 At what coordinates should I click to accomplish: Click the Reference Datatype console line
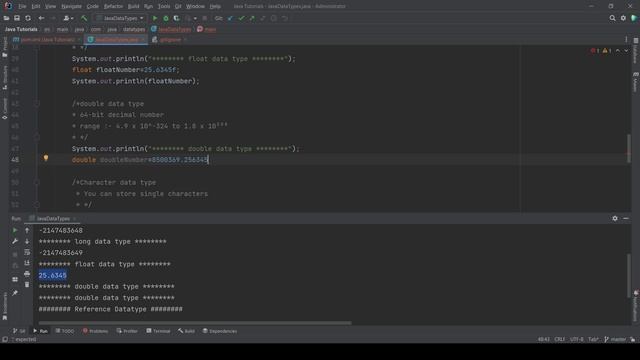[111, 309]
